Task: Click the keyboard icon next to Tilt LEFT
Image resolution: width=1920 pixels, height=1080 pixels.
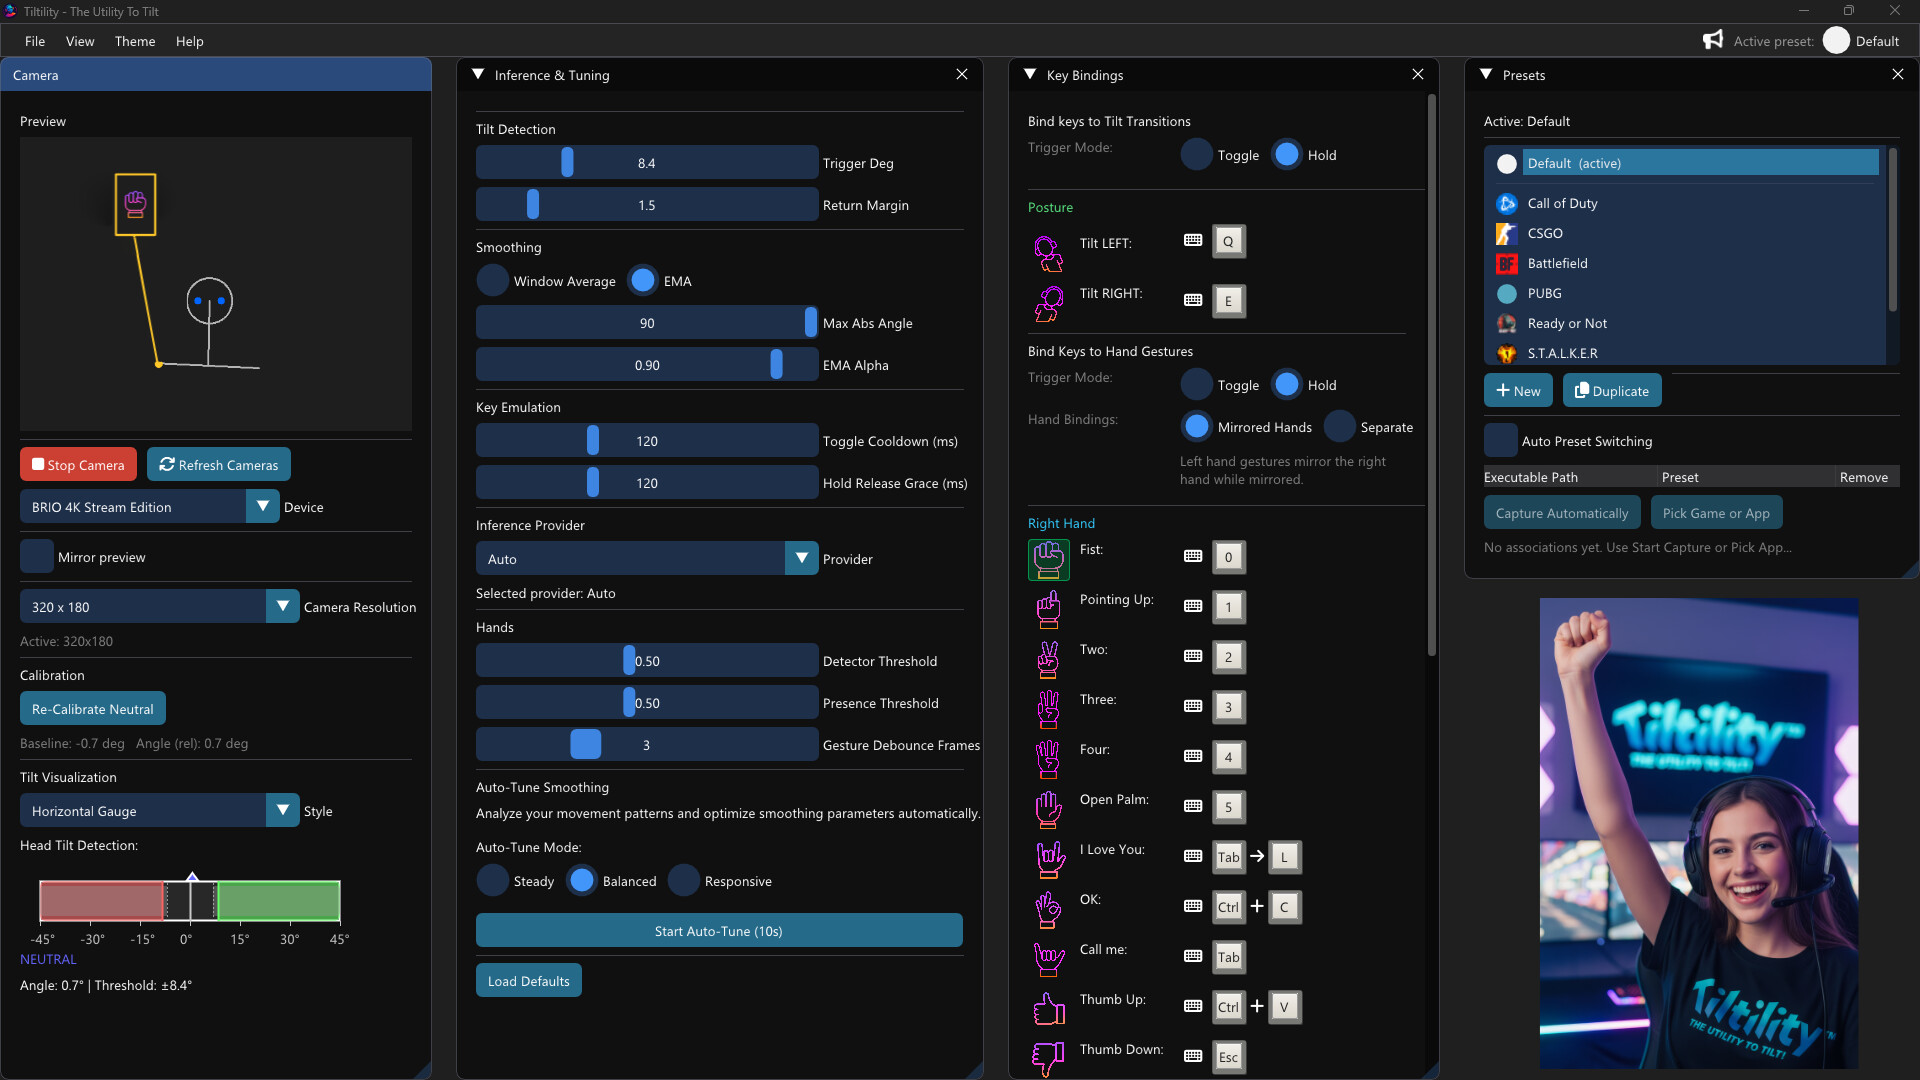Action: click(1193, 241)
